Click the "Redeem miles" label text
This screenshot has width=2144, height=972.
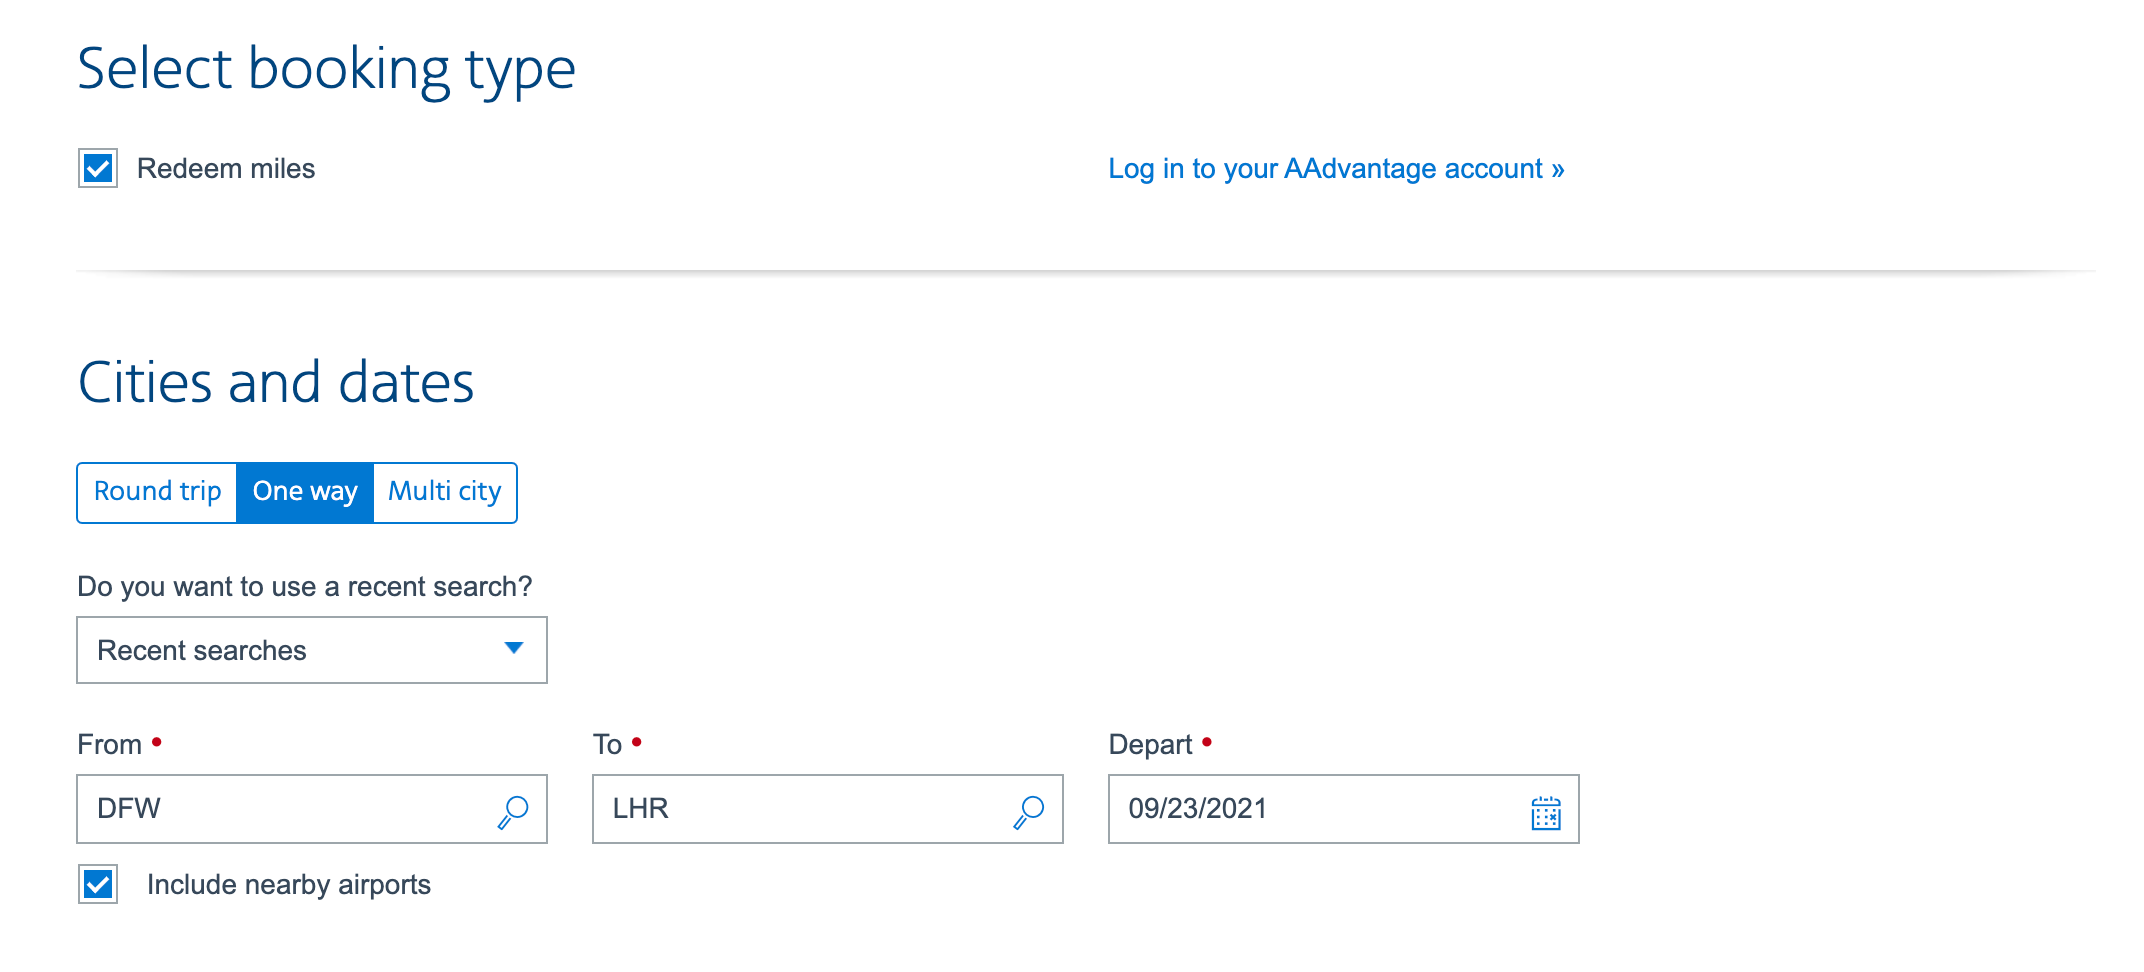(226, 169)
